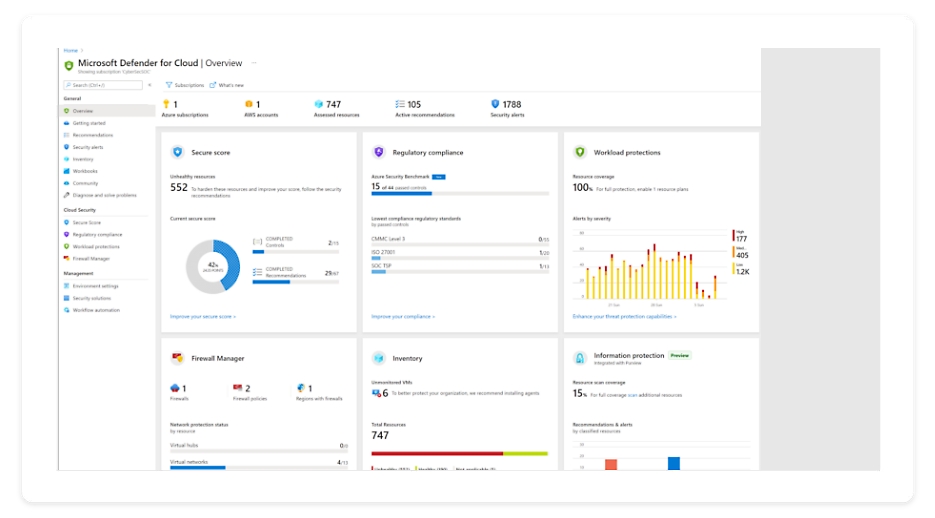Click the Security alerts shield icon in summary

495,104
